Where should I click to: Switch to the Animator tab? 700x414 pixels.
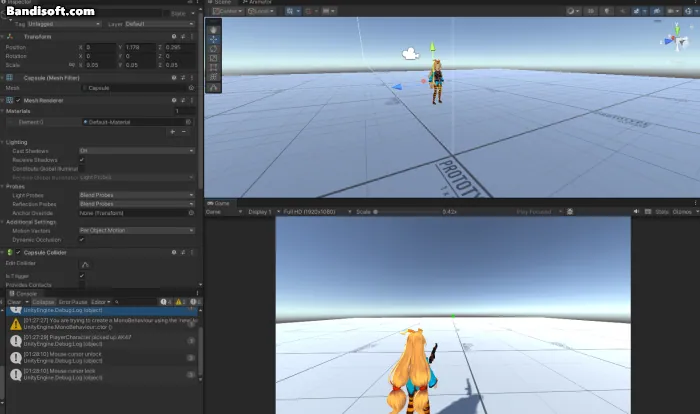[x=257, y=2]
